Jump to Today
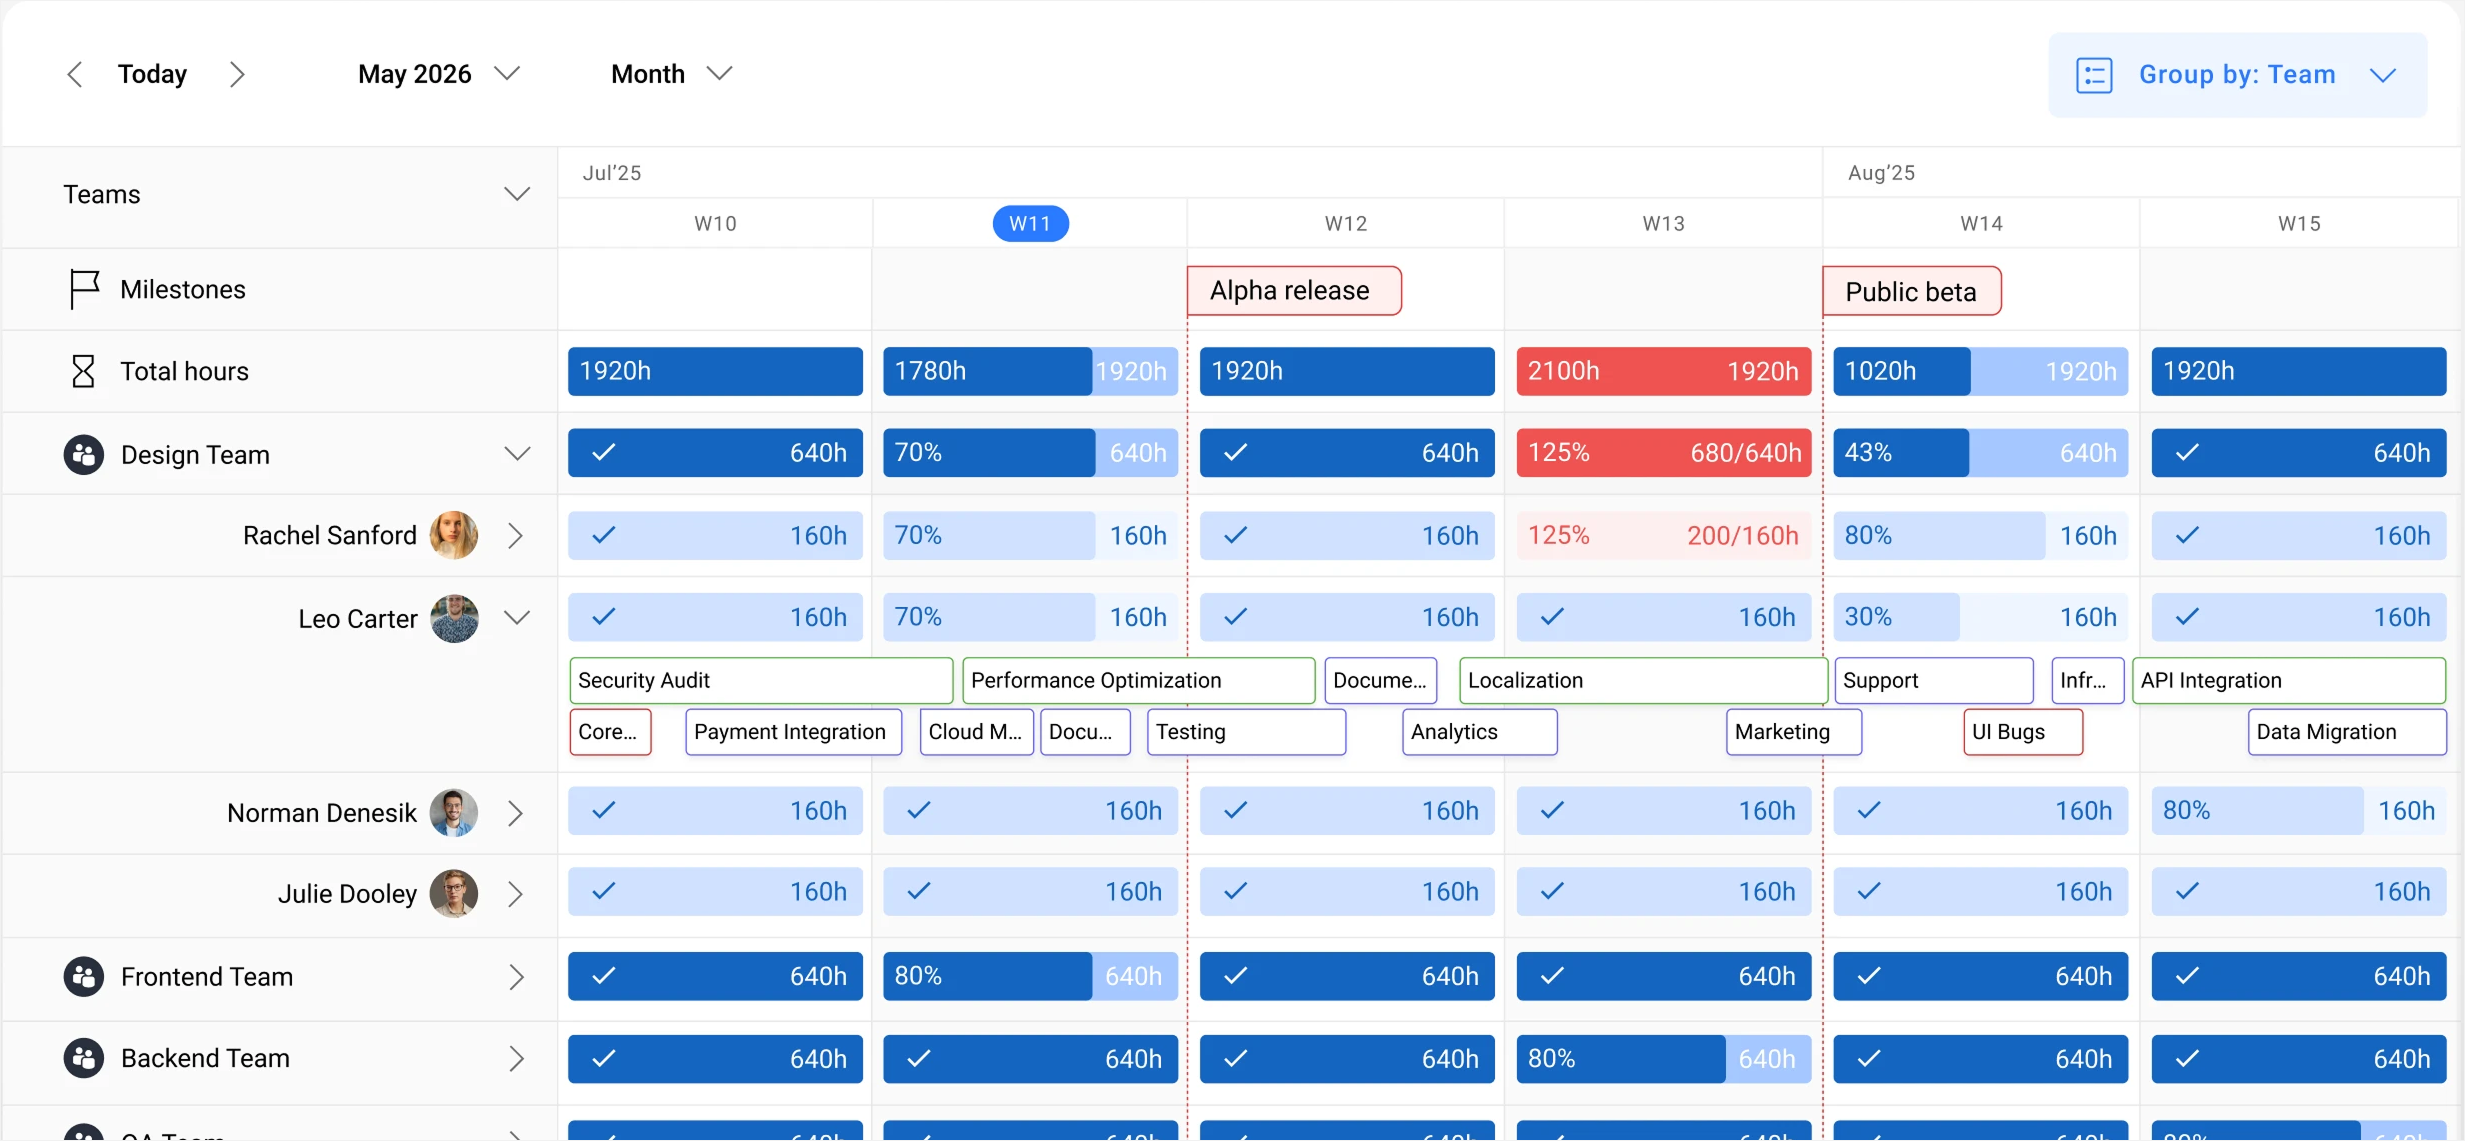Screen dimensions: 2465x1141 (152, 74)
